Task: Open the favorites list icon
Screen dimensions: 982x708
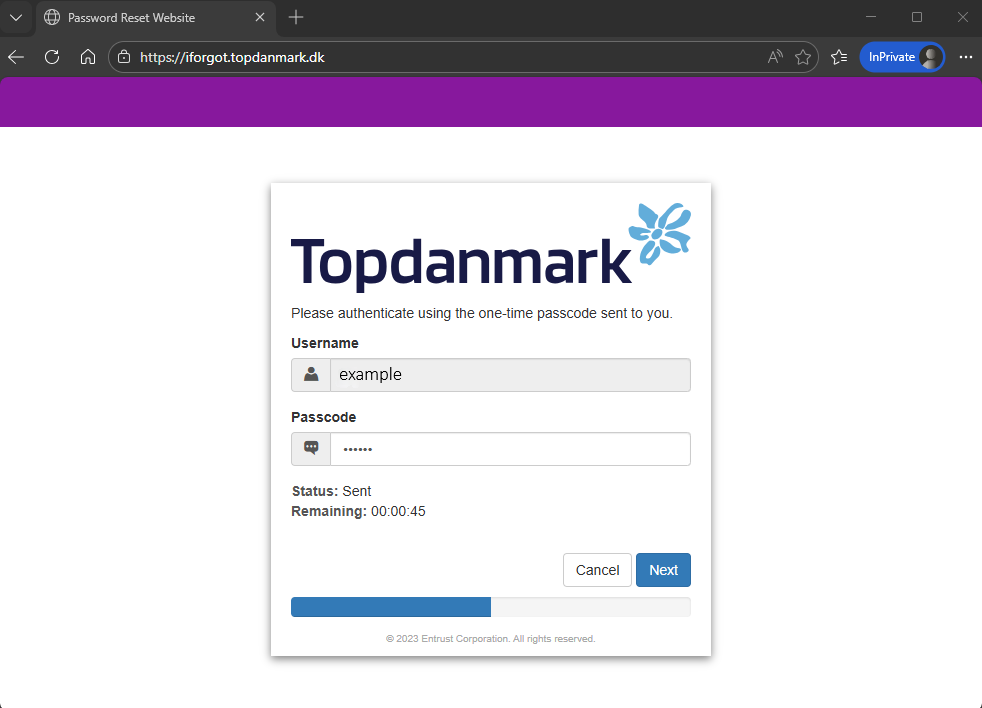Action: click(839, 57)
